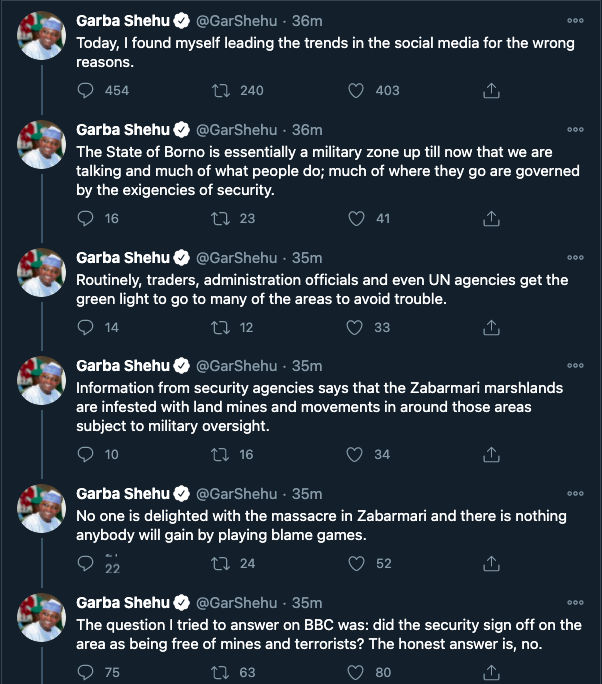Retweet the BBC question tweet
Image resolution: width=602 pixels, height=684 pixels.
point(221,672)
